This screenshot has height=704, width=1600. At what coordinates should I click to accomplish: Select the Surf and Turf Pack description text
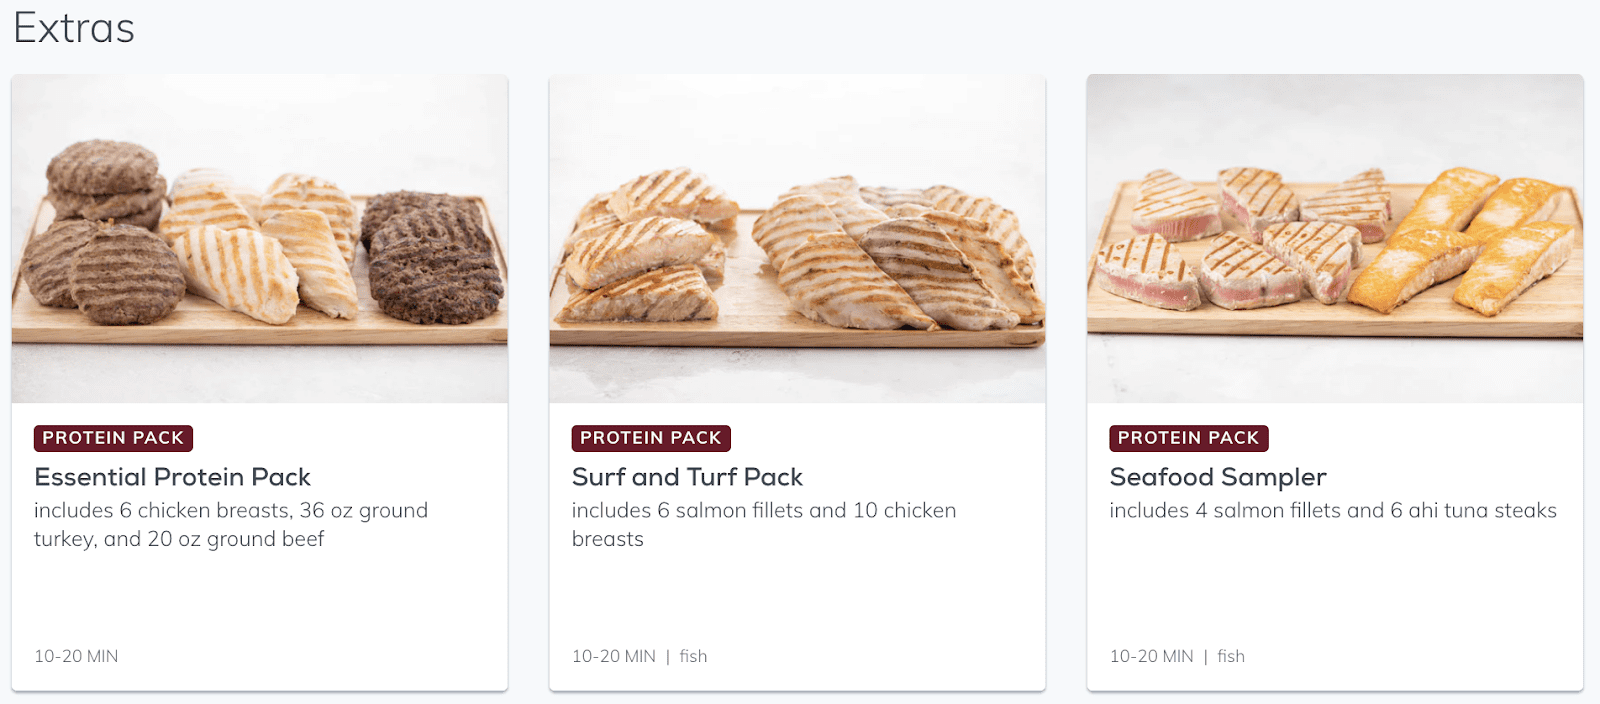click(x=764, y=525)
